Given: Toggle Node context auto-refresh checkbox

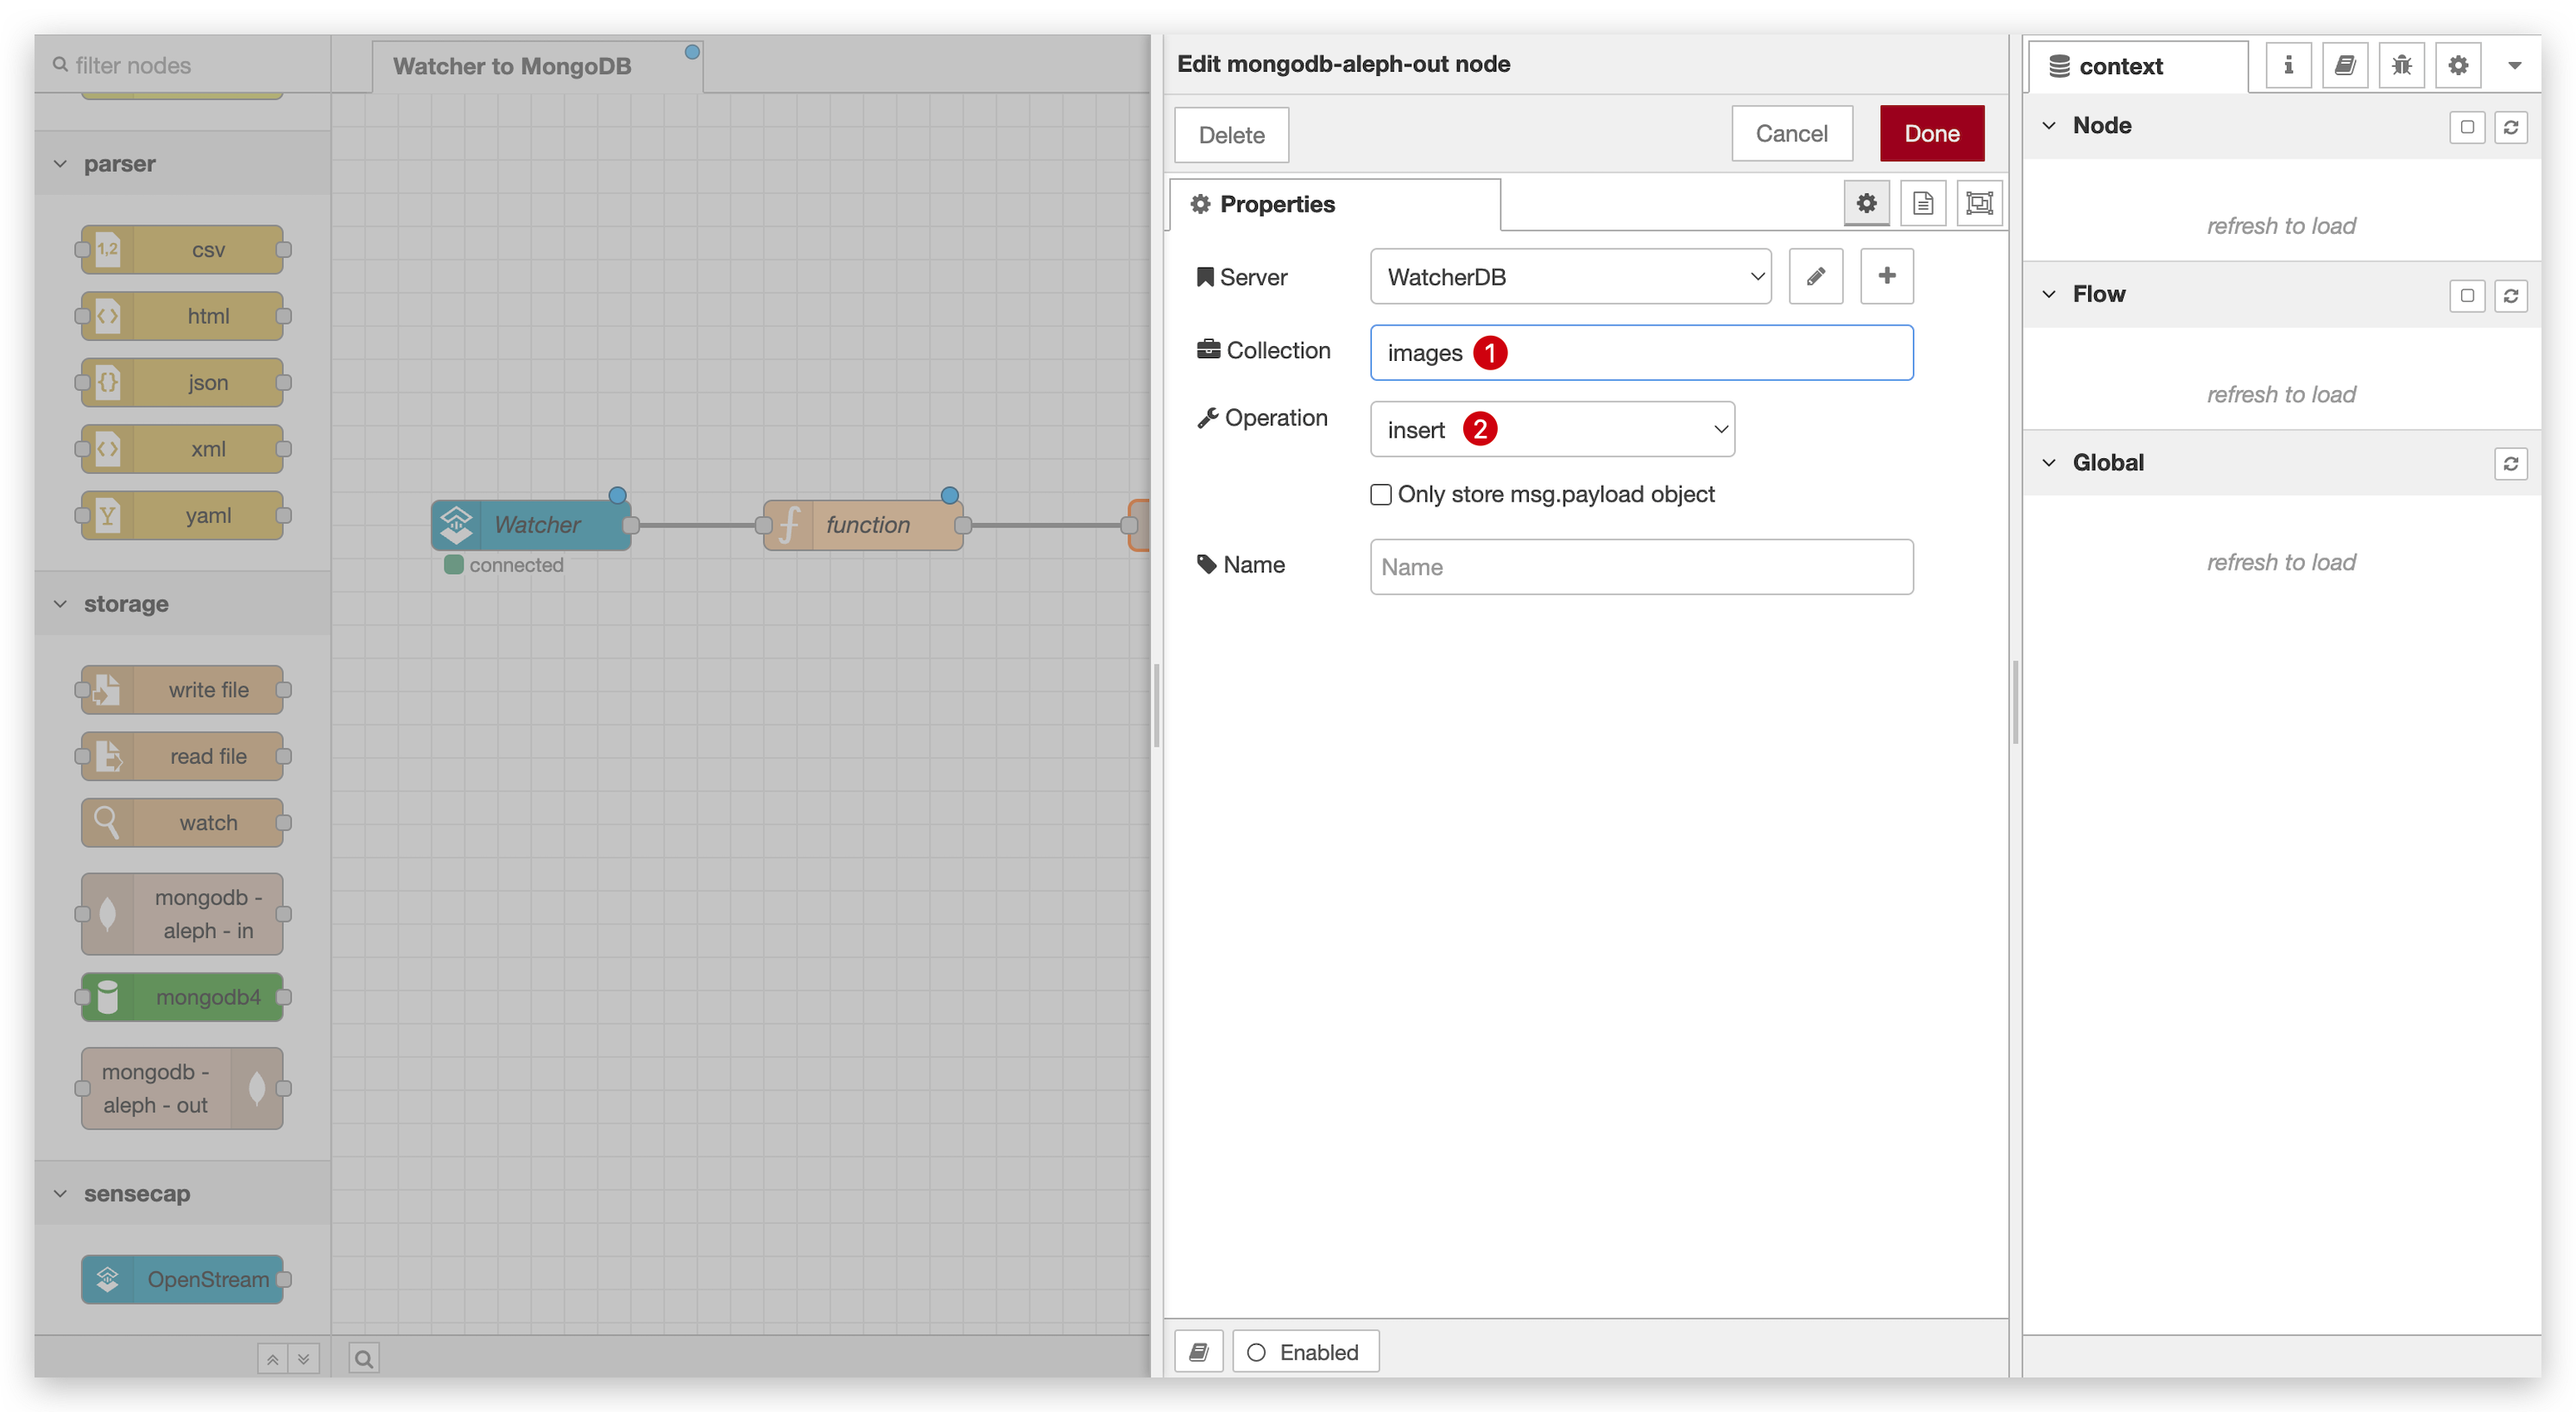Looking at the screenshot, I should point(2467,127).
